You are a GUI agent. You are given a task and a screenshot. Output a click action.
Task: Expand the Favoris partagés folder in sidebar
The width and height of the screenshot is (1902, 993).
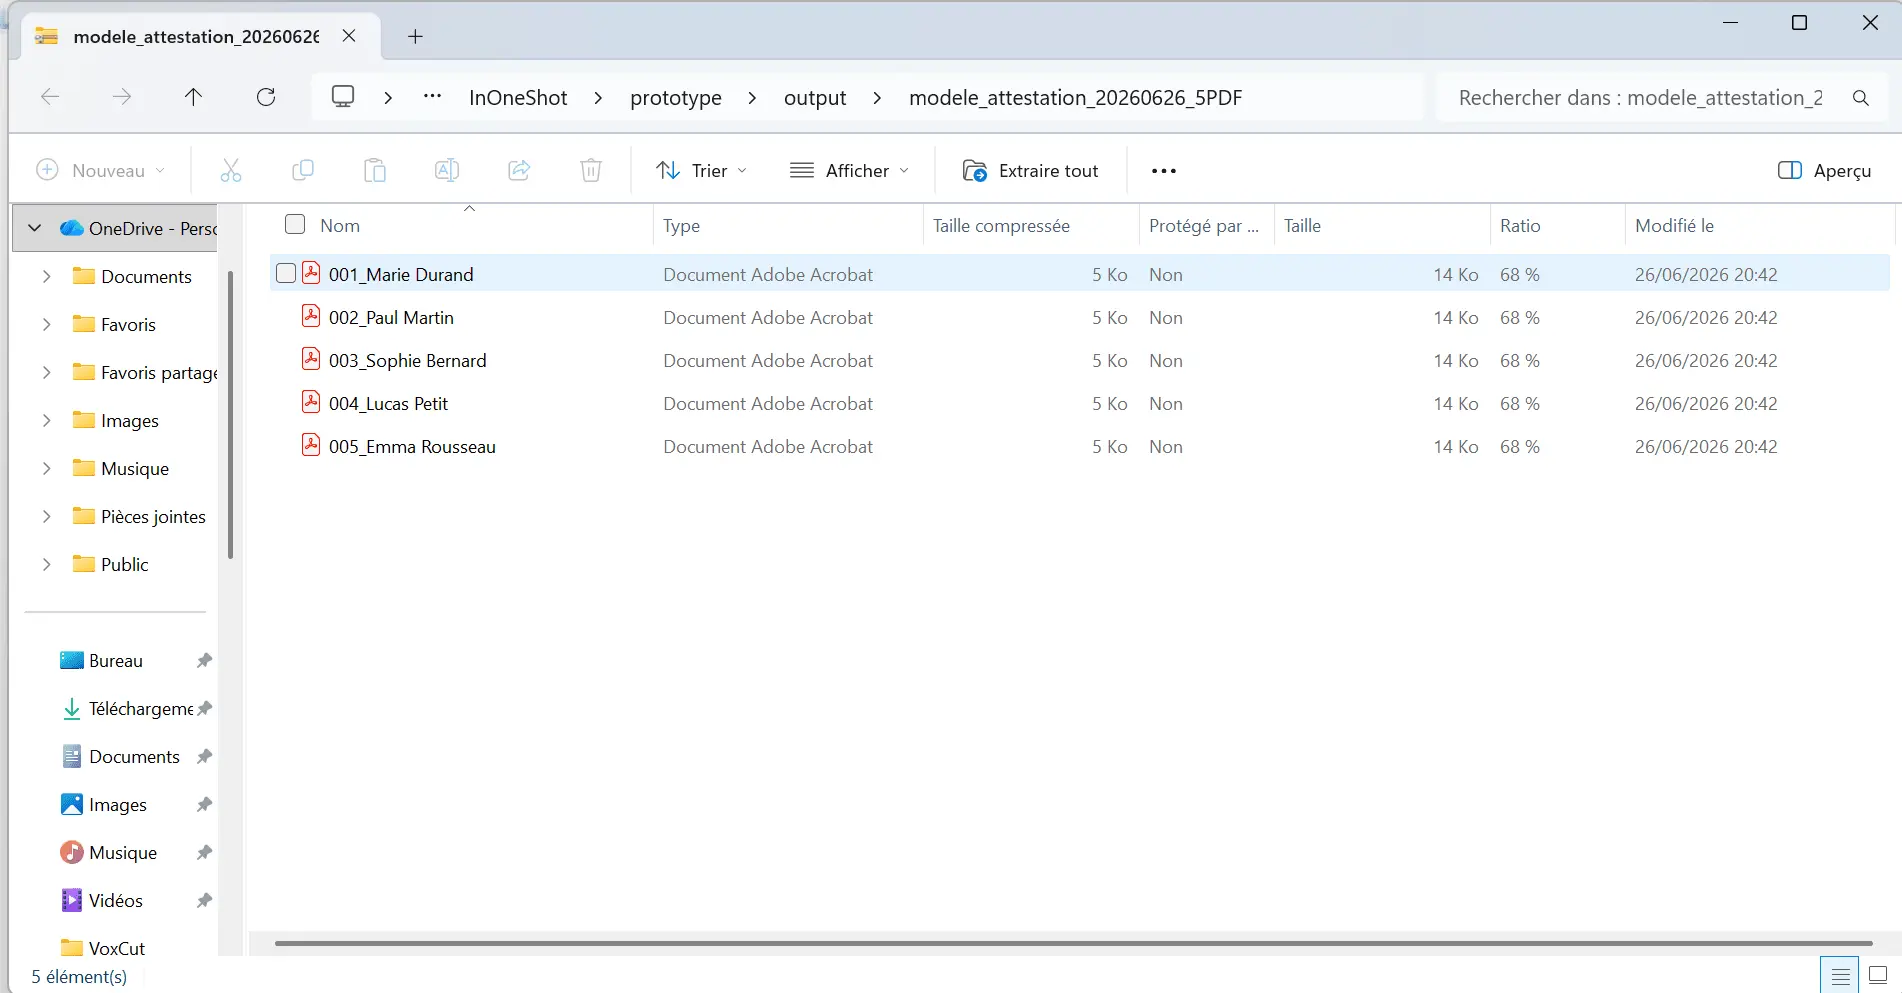click(x=46, y=372)
